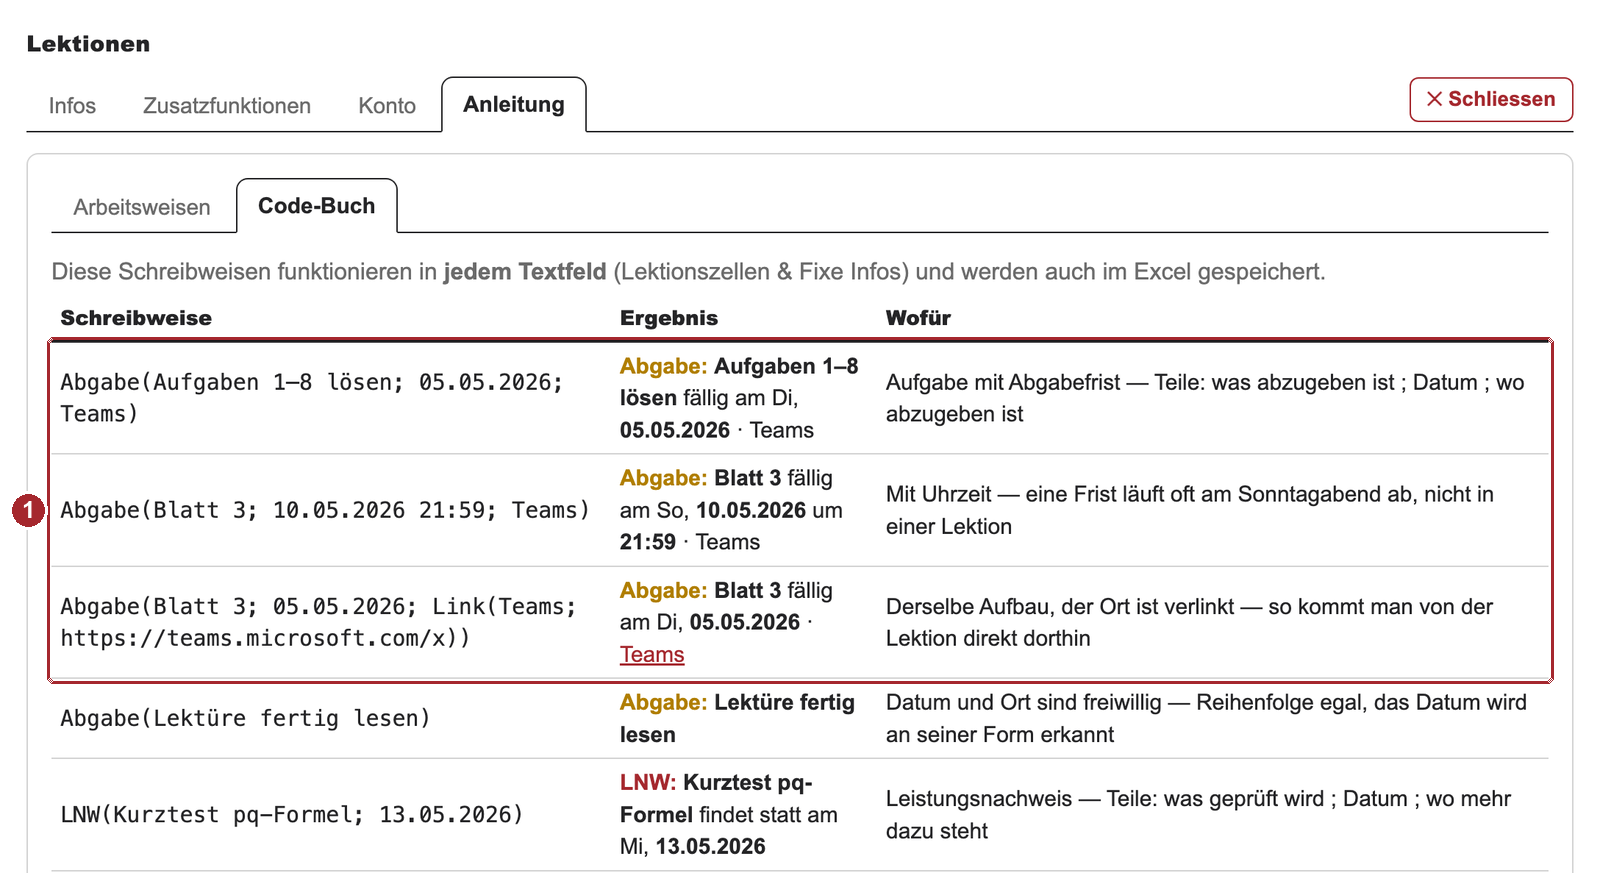Open the red Teams link
The width and height of the screenshot is (1600, 873).
pyautogui.click(x=652, y=654)
